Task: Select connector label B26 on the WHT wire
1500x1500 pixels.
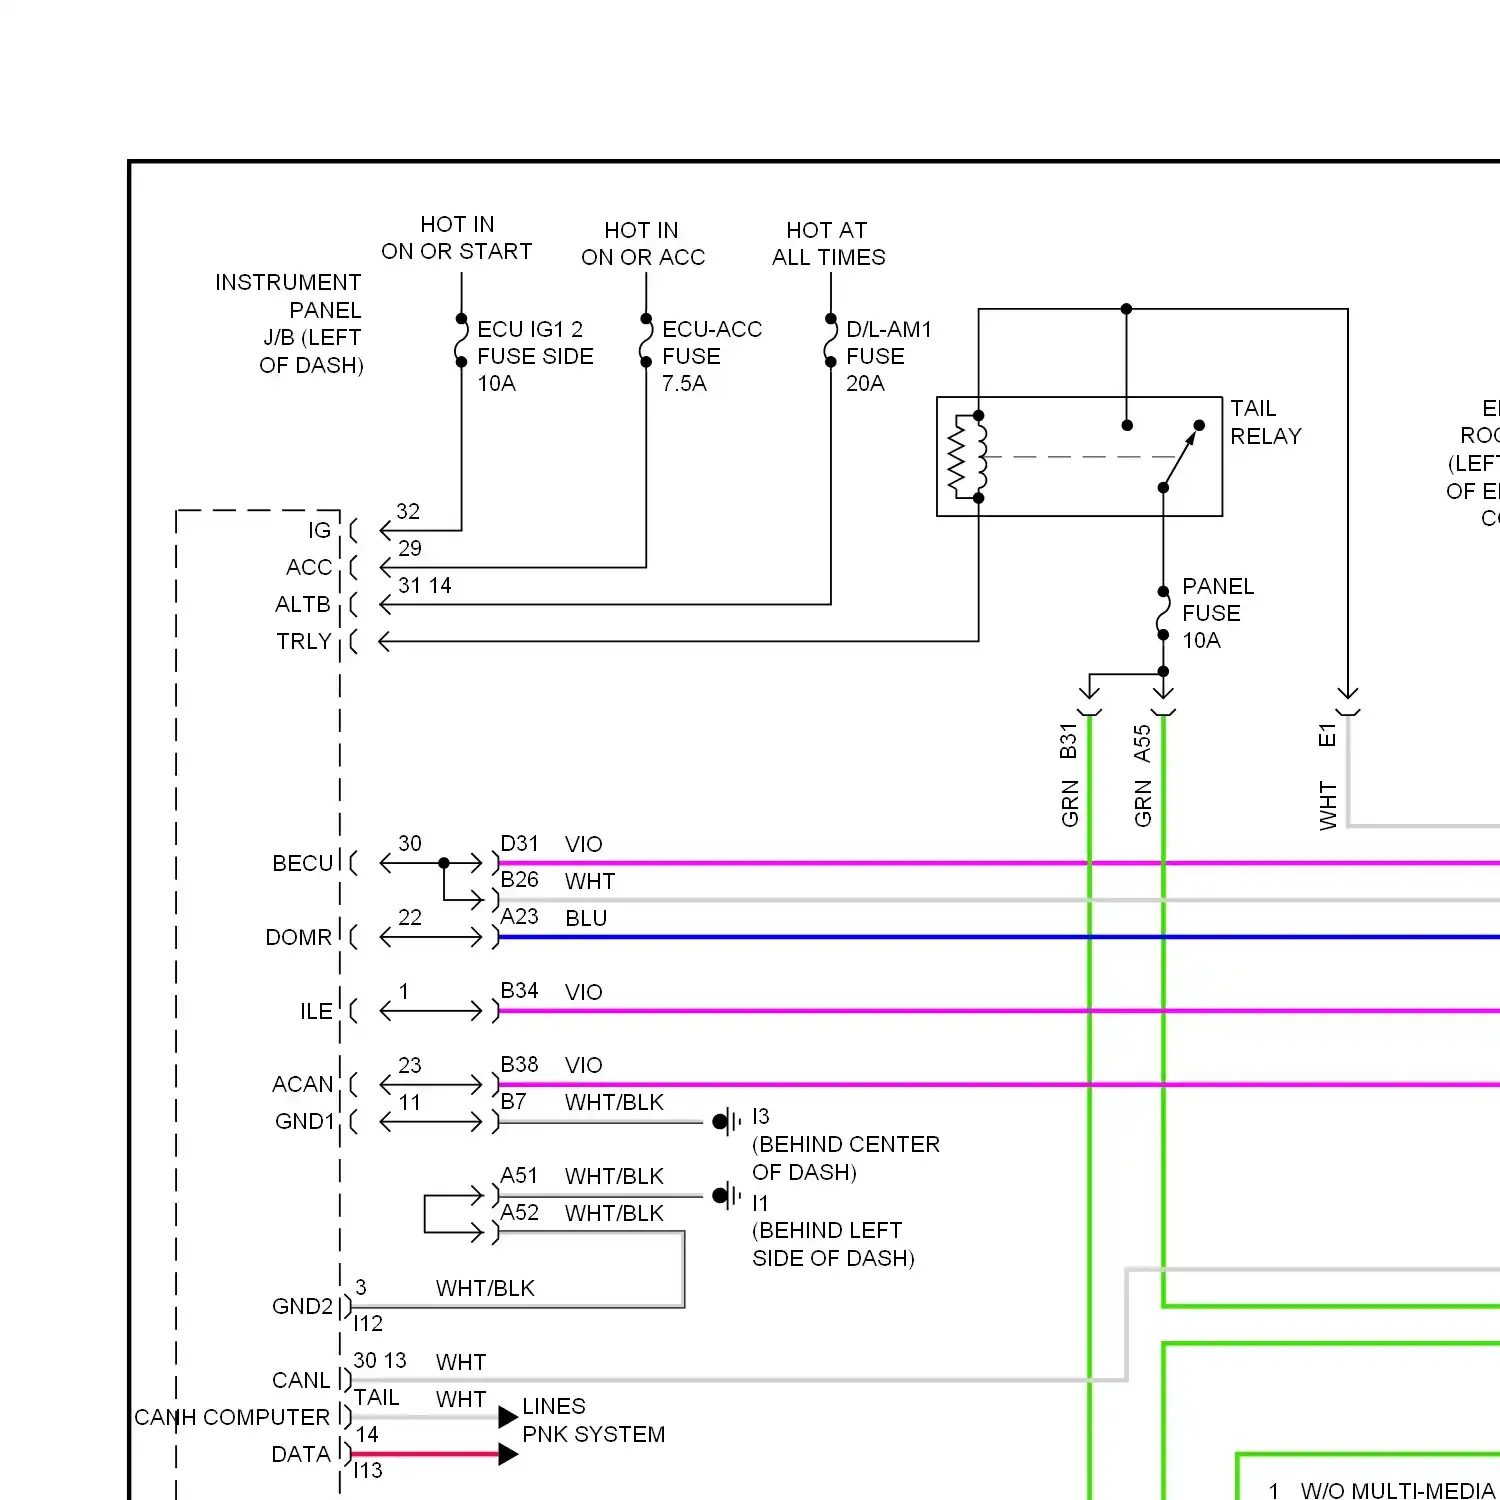Action: [x=519, y=879]
